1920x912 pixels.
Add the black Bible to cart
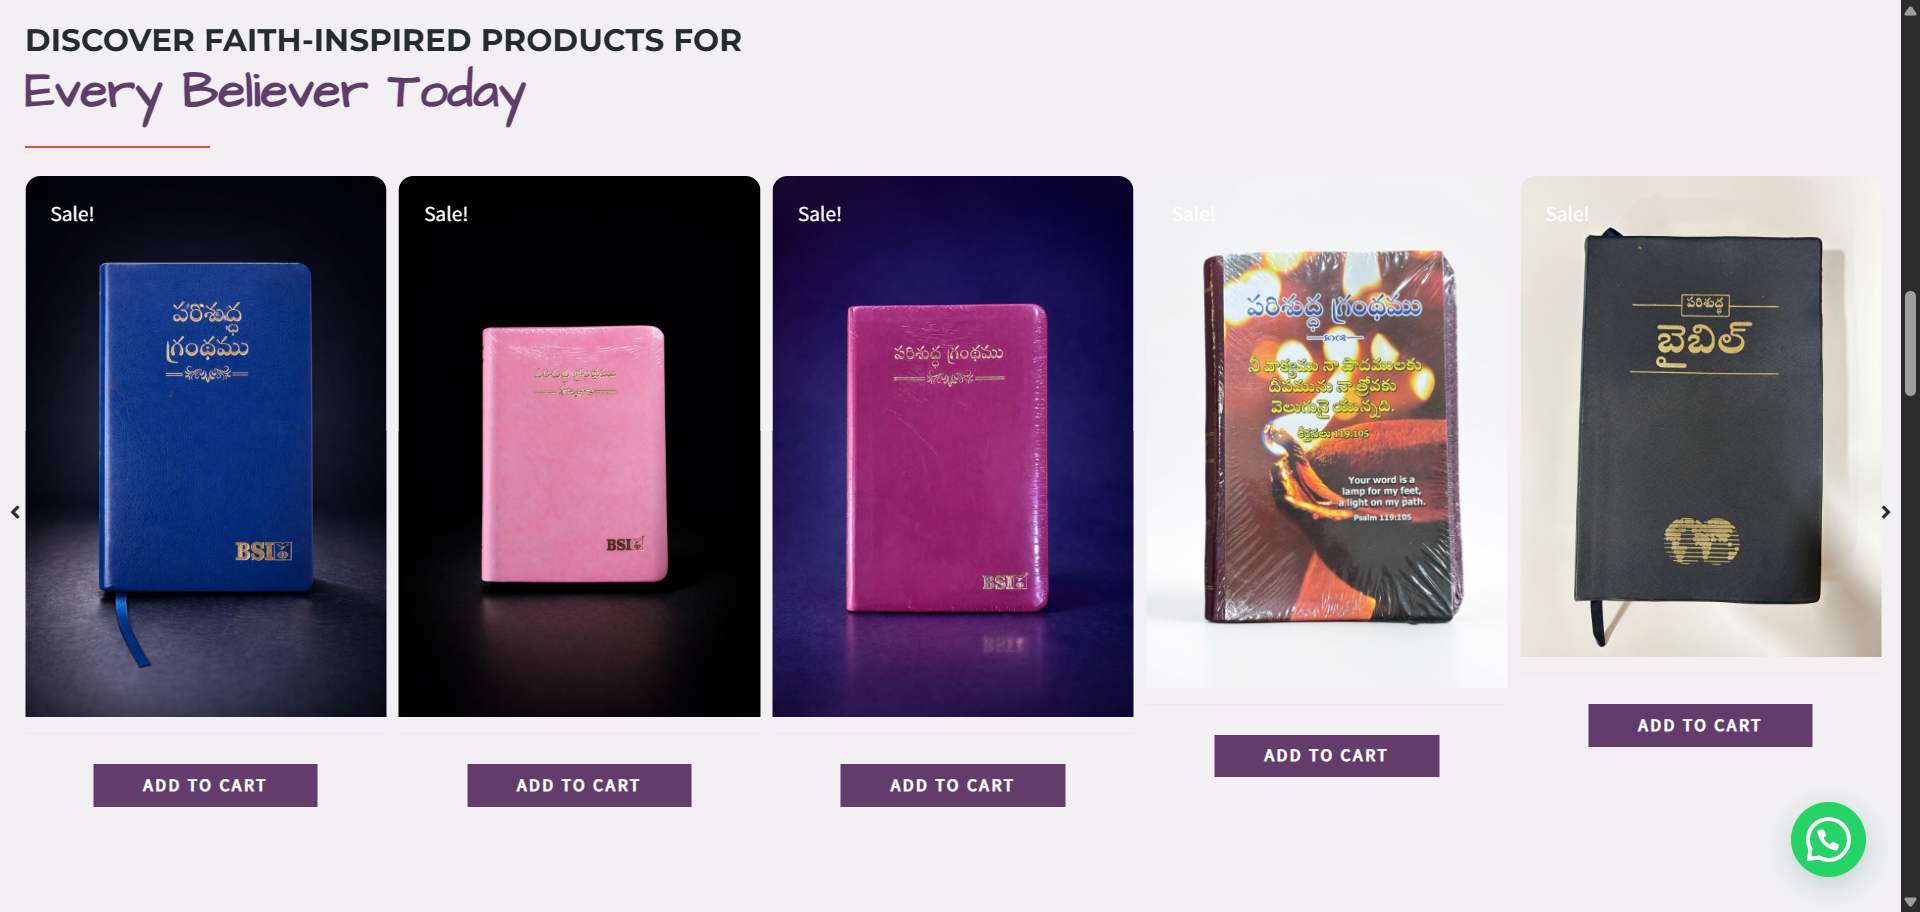tap(1699, 725)
